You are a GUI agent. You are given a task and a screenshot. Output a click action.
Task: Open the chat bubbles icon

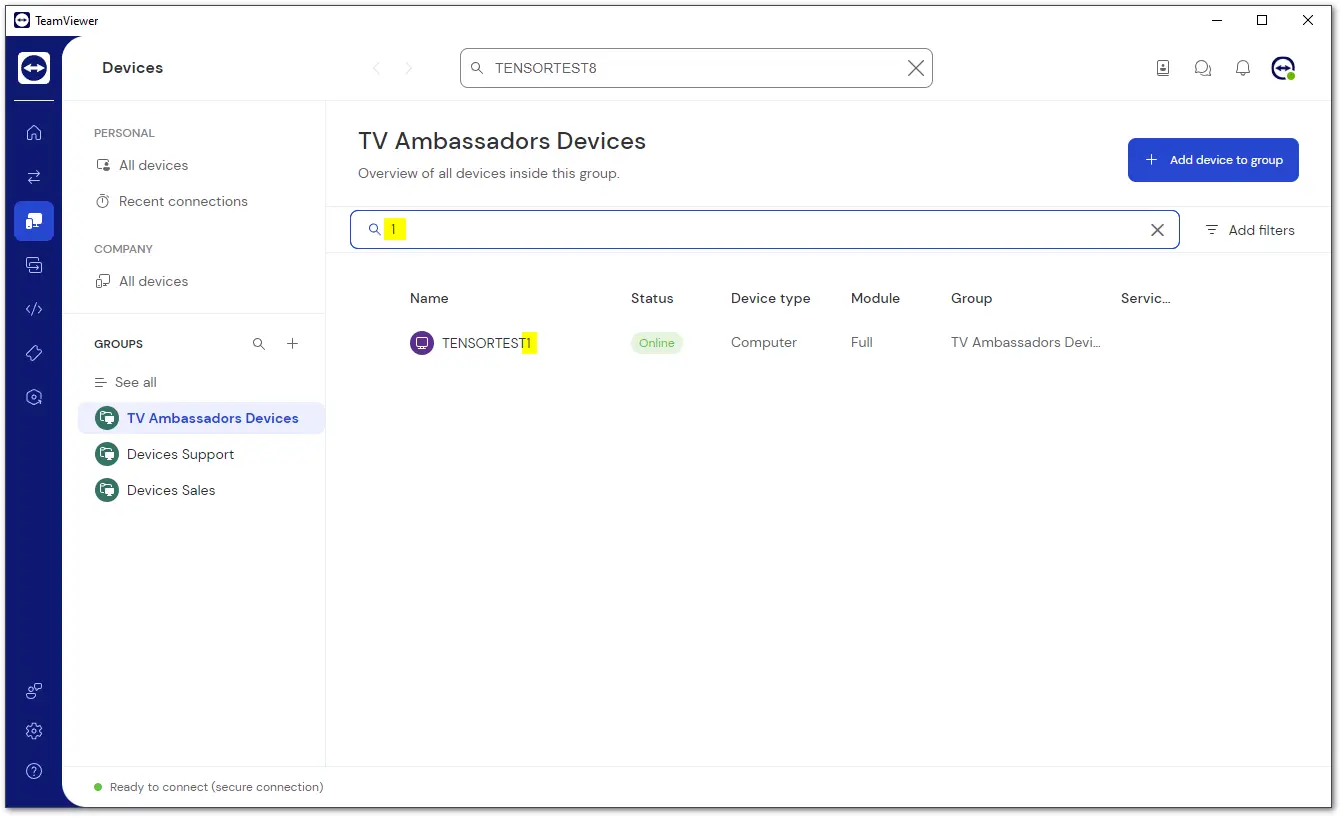(1203, 68)
